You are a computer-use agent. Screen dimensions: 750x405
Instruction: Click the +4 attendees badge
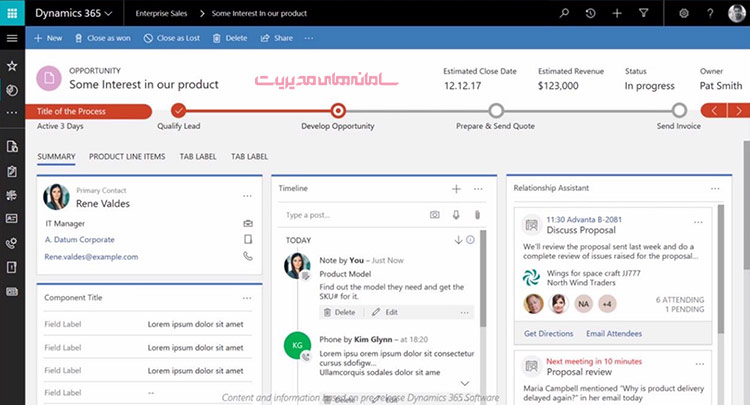pos(607,304)
